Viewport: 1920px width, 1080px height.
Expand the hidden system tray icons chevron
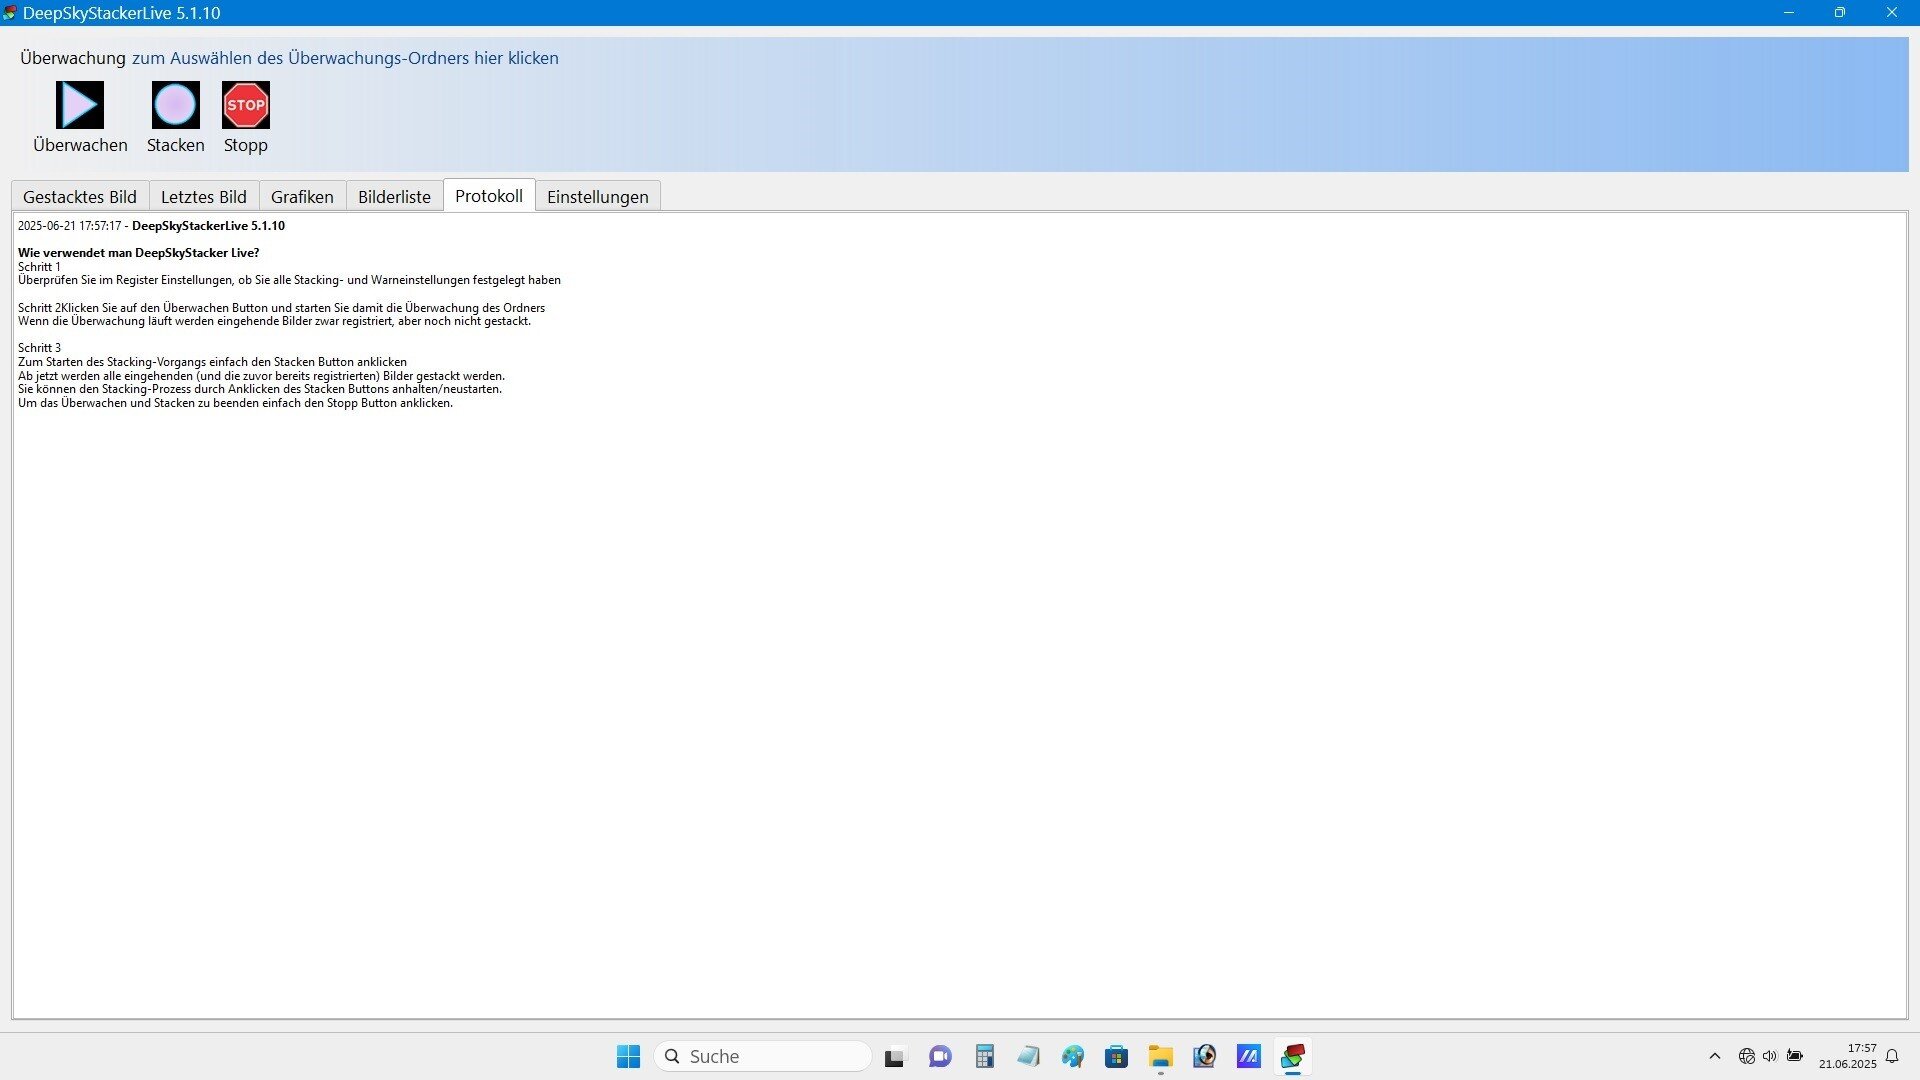point(1714,1056)
